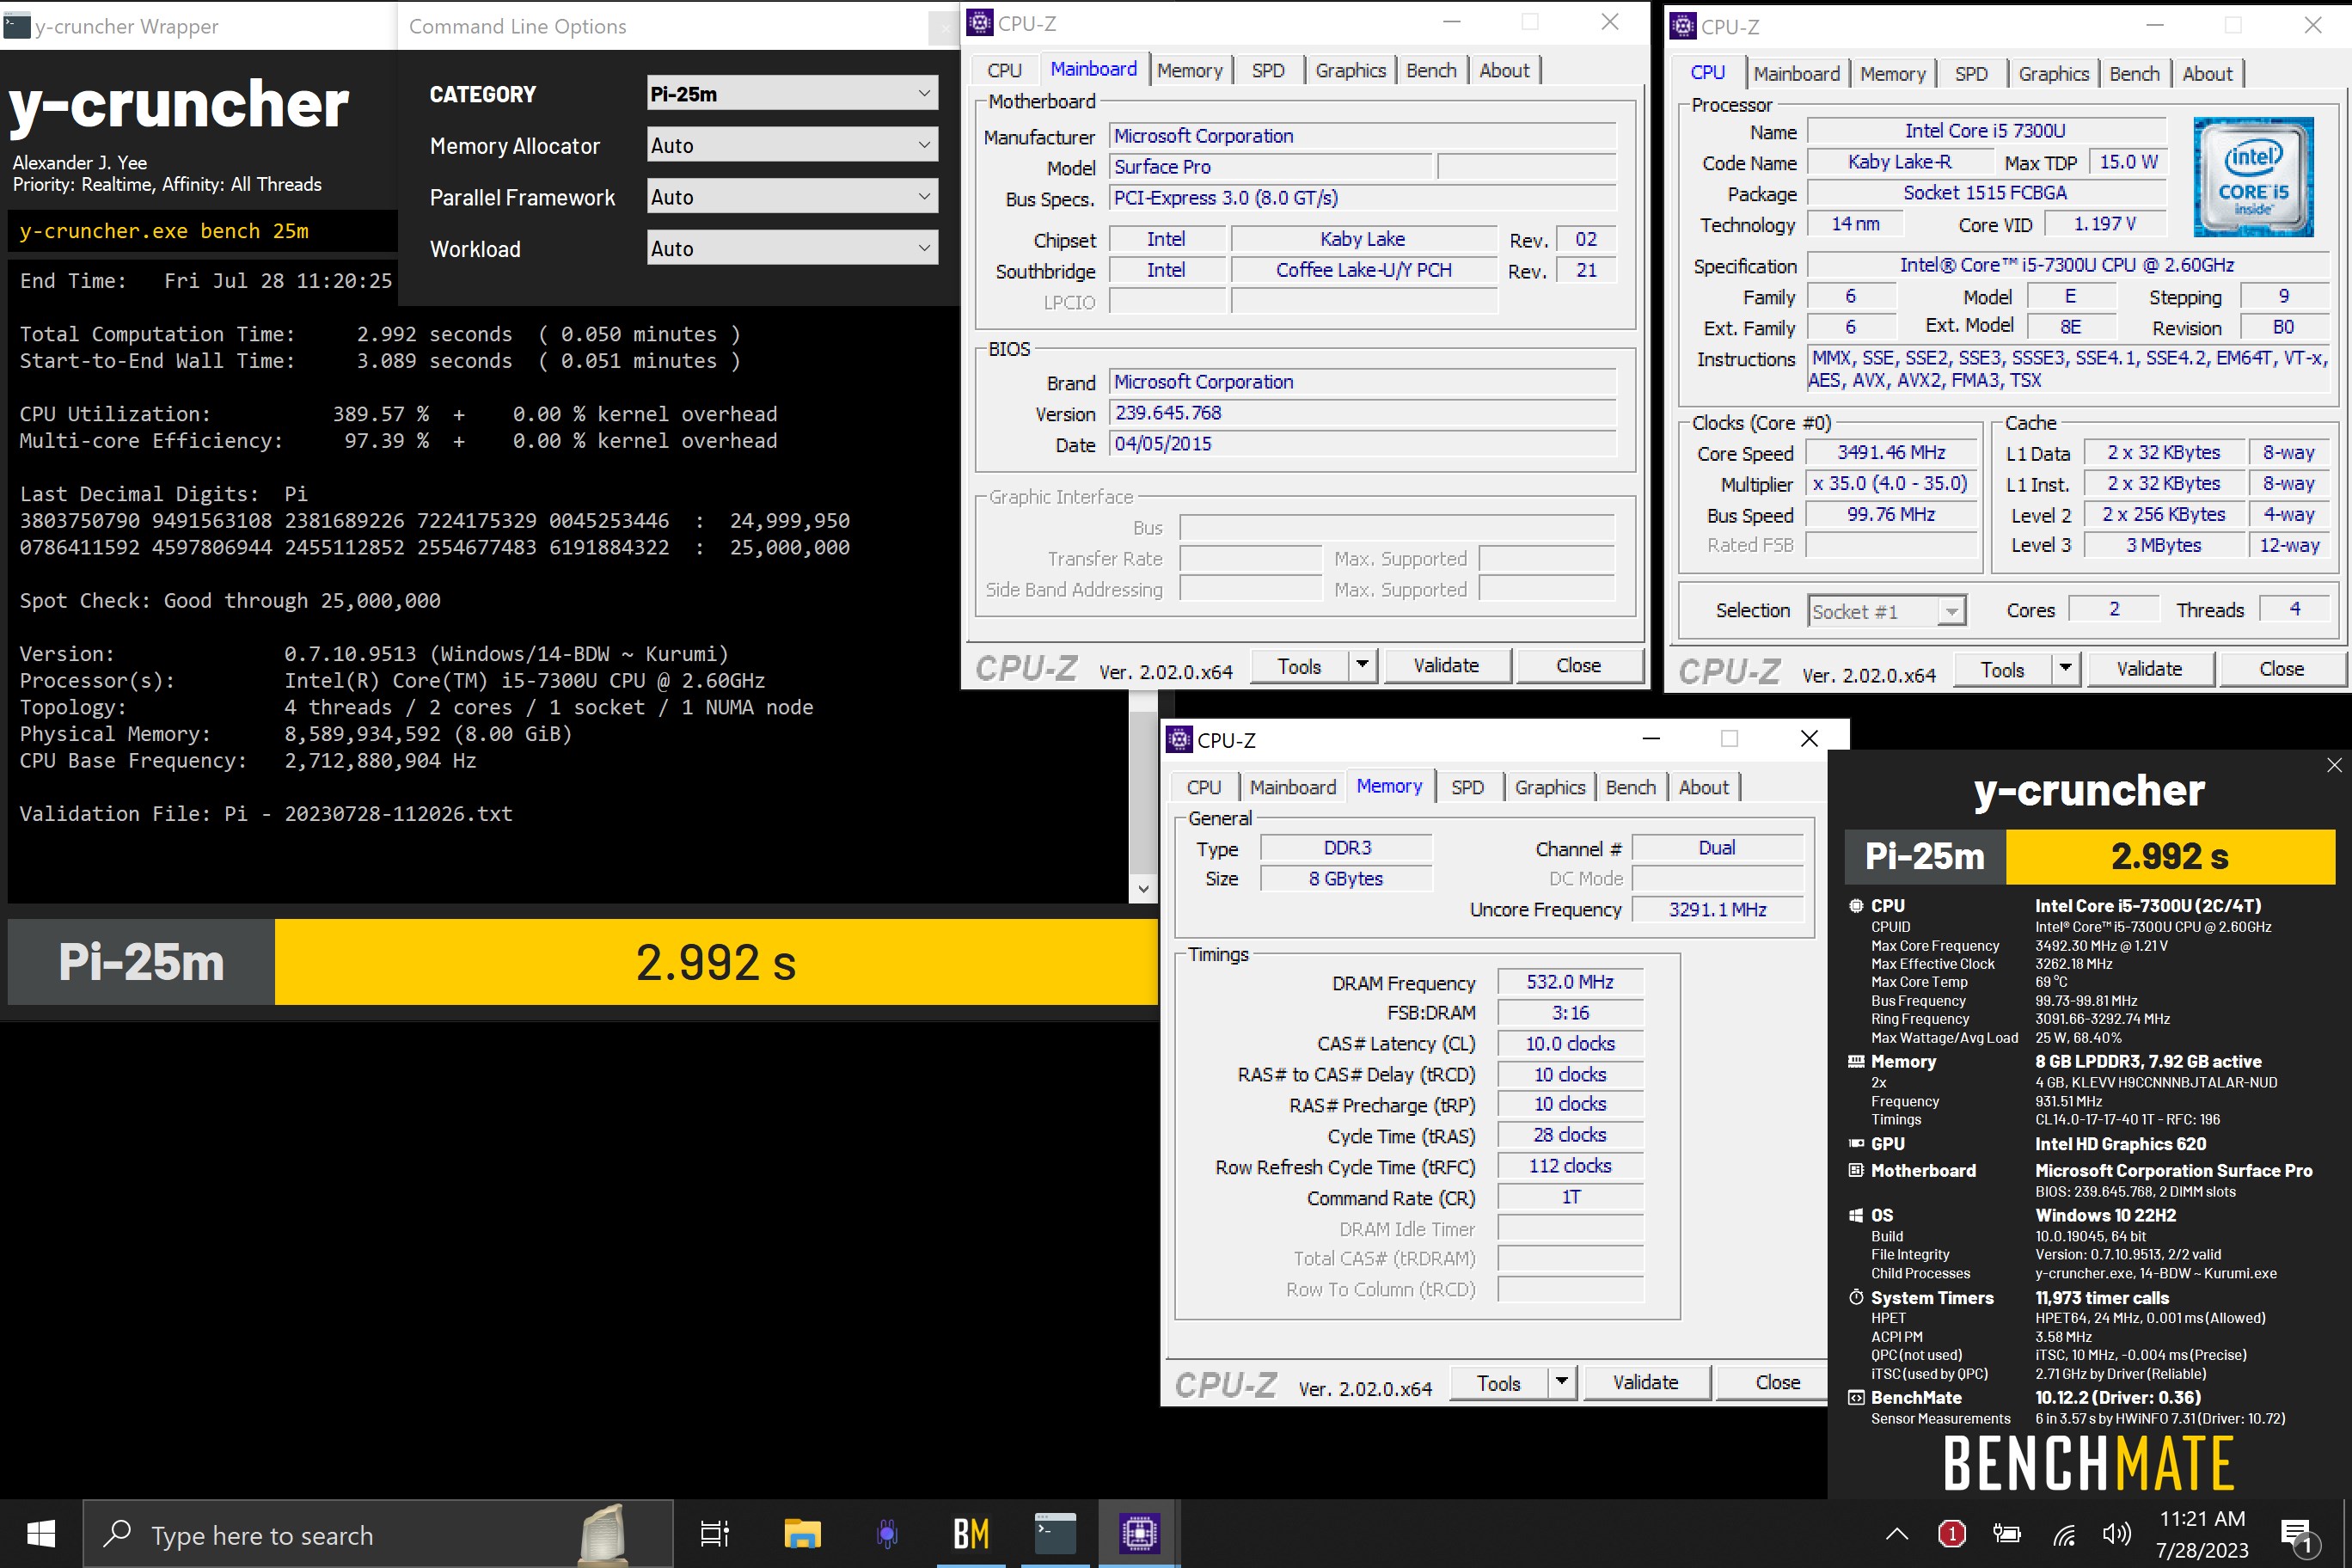Click the Motherboard section icon in BenchMate panel

coord(1856,1170)
